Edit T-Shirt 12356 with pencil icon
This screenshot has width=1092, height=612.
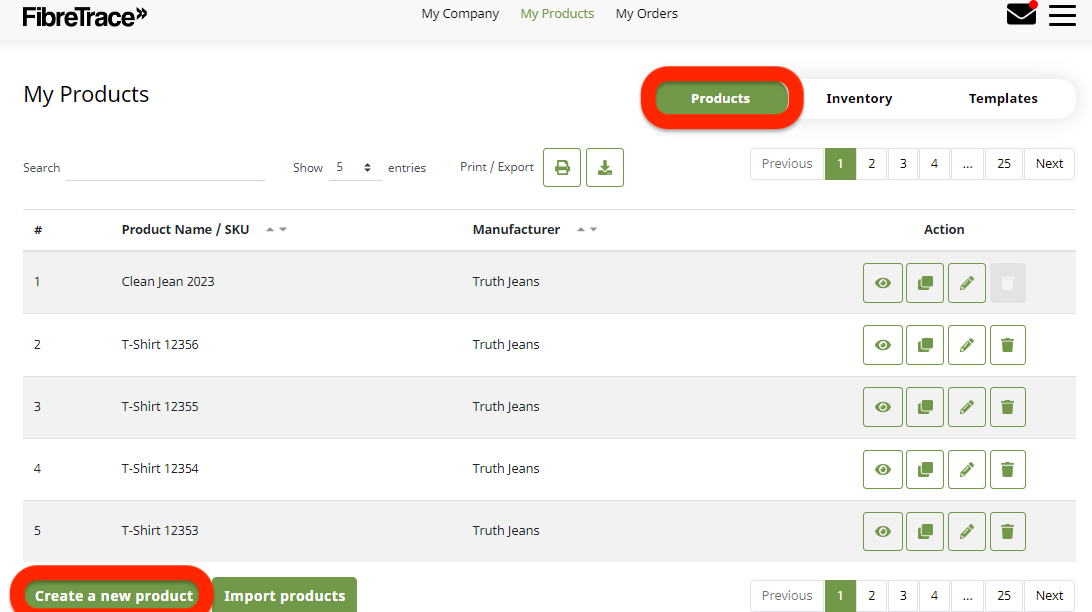(x=967, y=345)
